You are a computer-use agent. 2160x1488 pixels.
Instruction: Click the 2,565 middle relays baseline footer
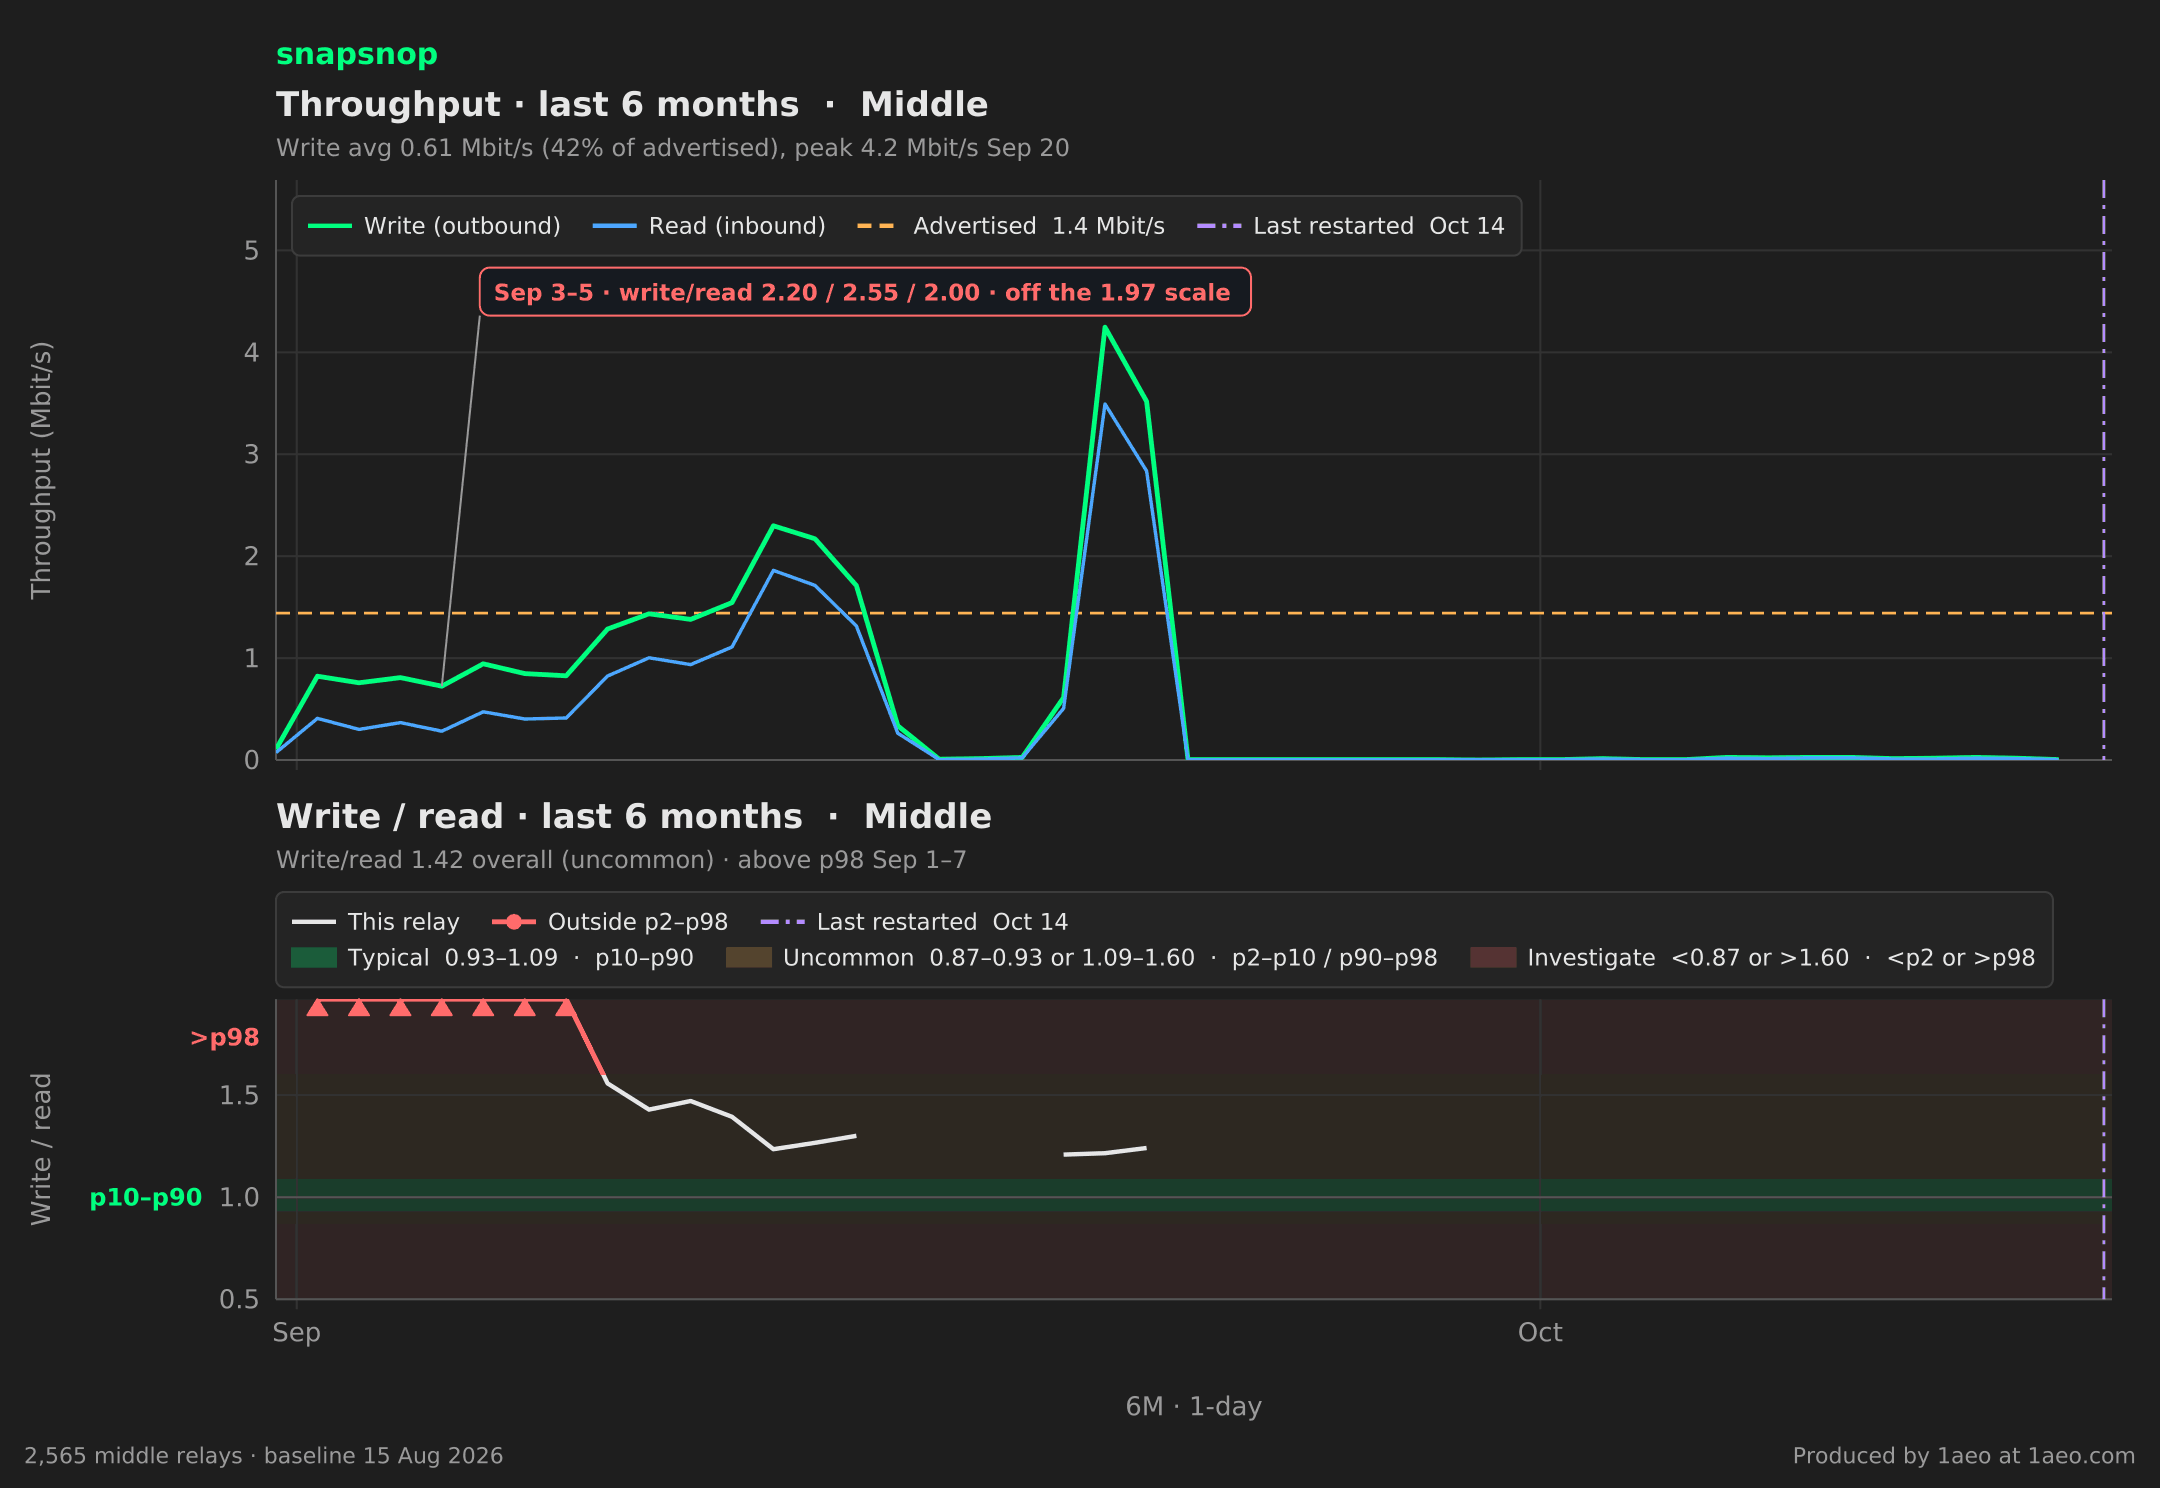[264, 1456]
